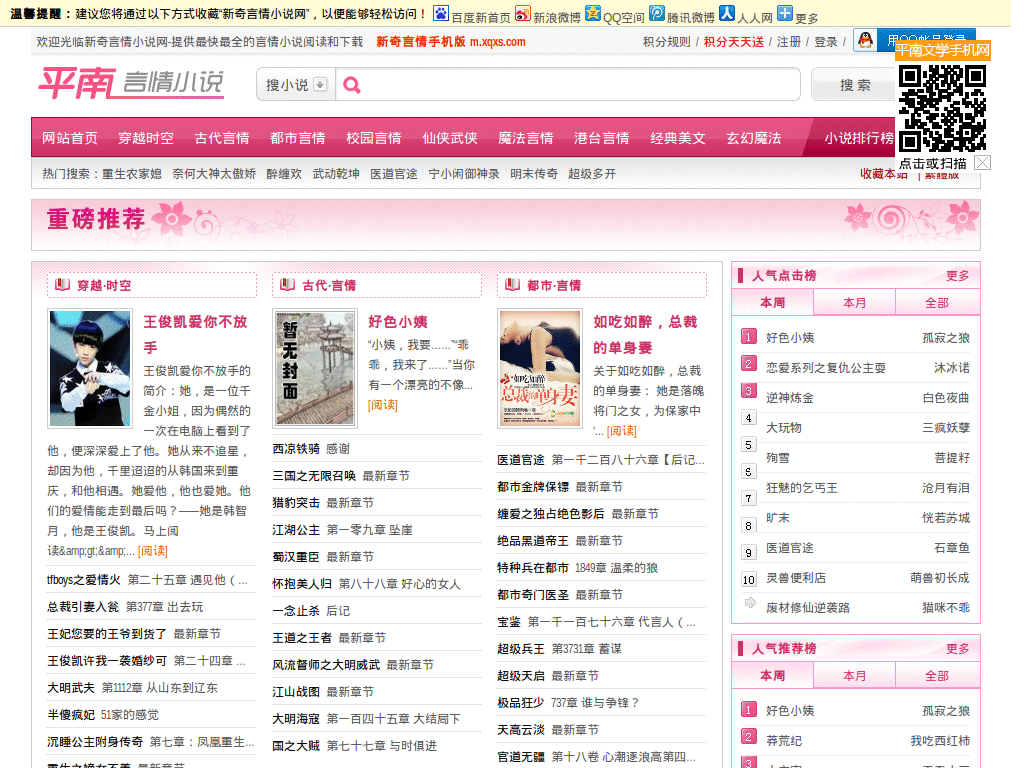Viewport: 1024px width, 768px height.
Task: Click the QQ Zone star icon
Action: [593, 14]
